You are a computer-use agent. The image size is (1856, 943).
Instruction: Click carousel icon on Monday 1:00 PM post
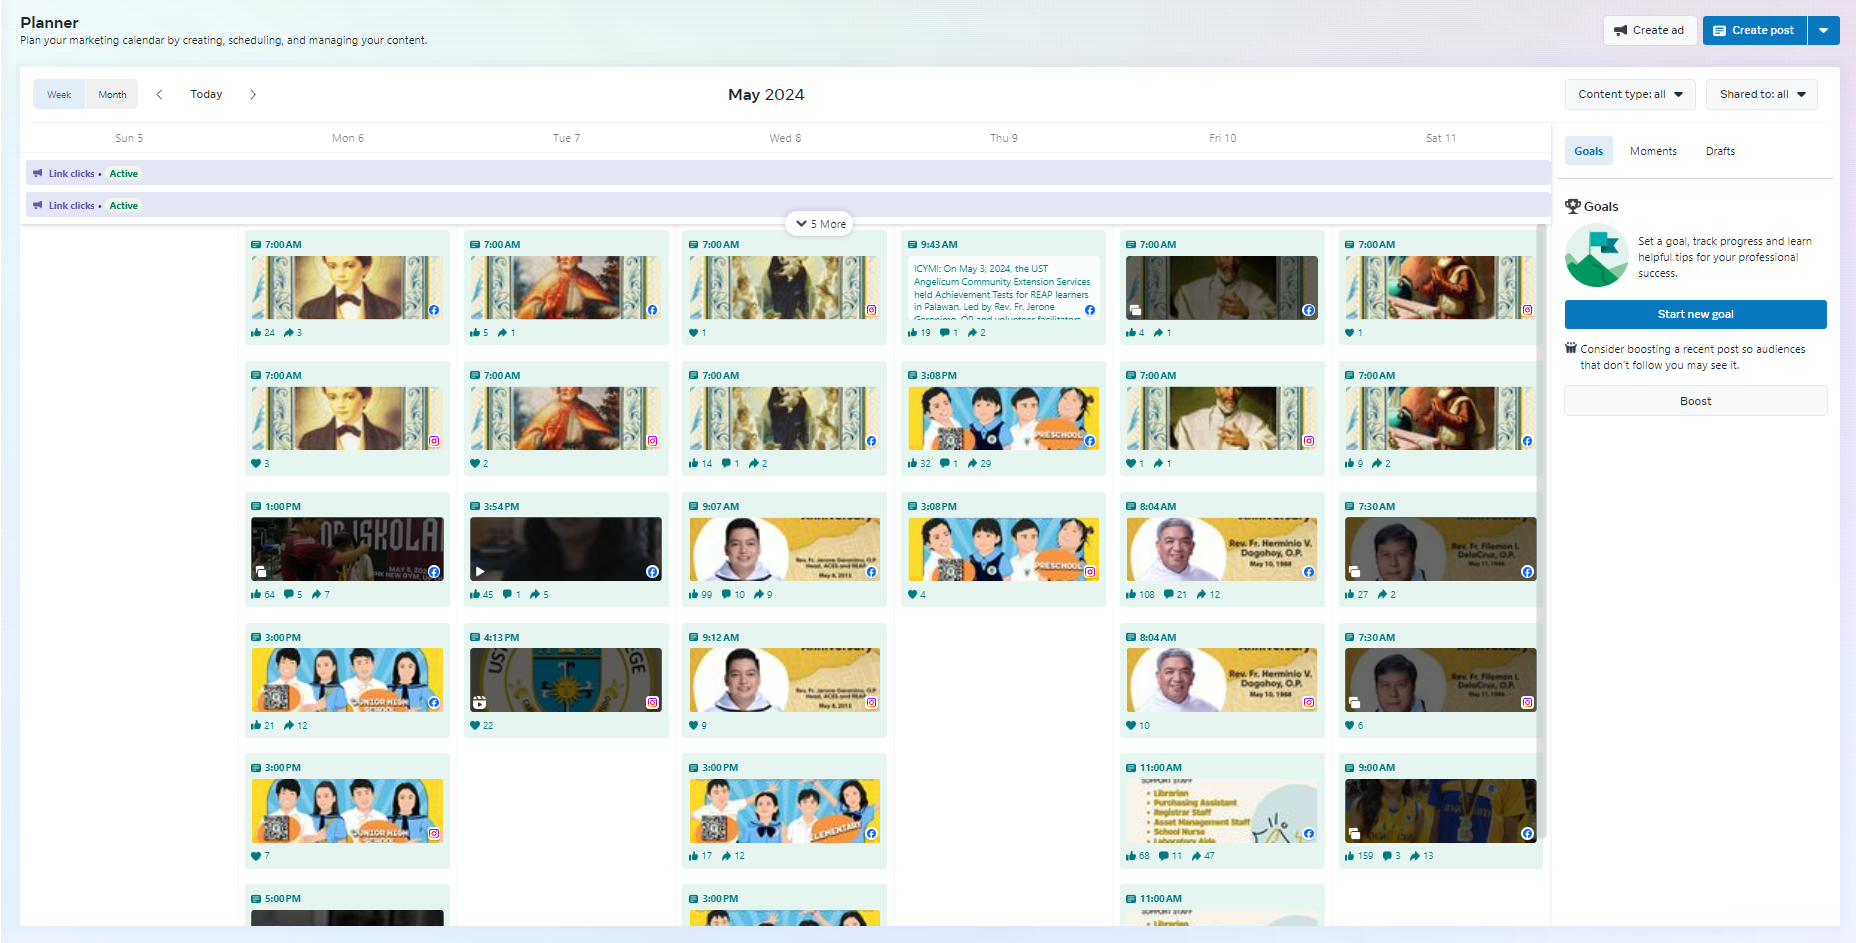[x=261, y=572]
